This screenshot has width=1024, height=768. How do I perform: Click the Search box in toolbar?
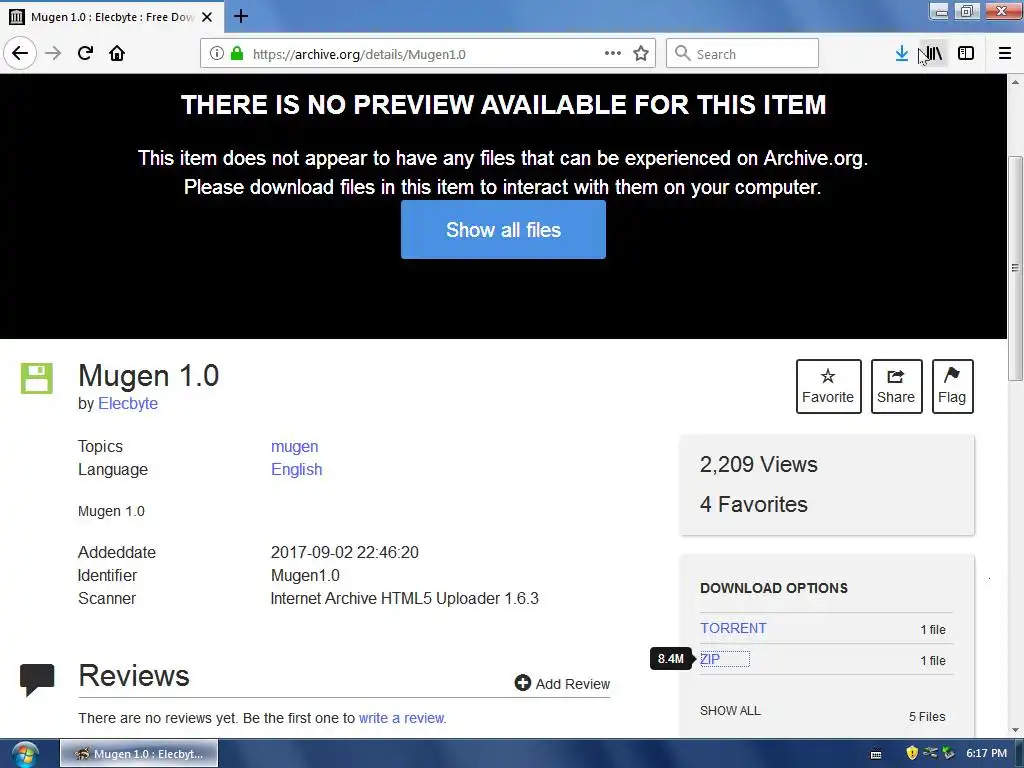(x=743, y=54)
